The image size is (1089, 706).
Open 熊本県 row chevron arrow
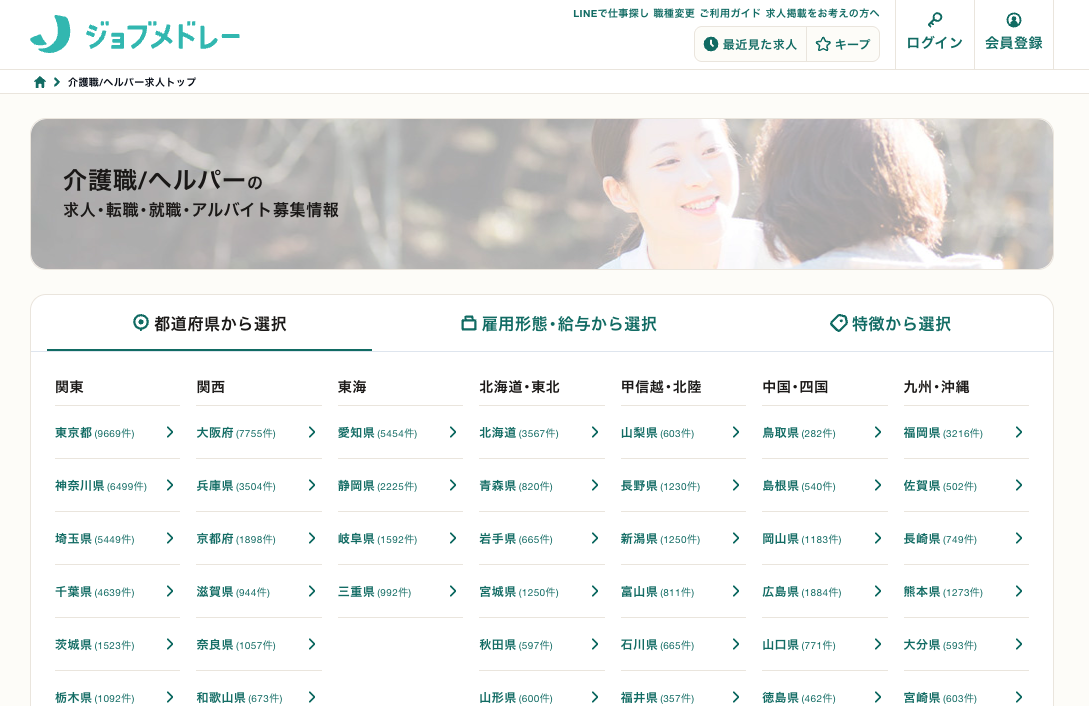coord(1019,591)
